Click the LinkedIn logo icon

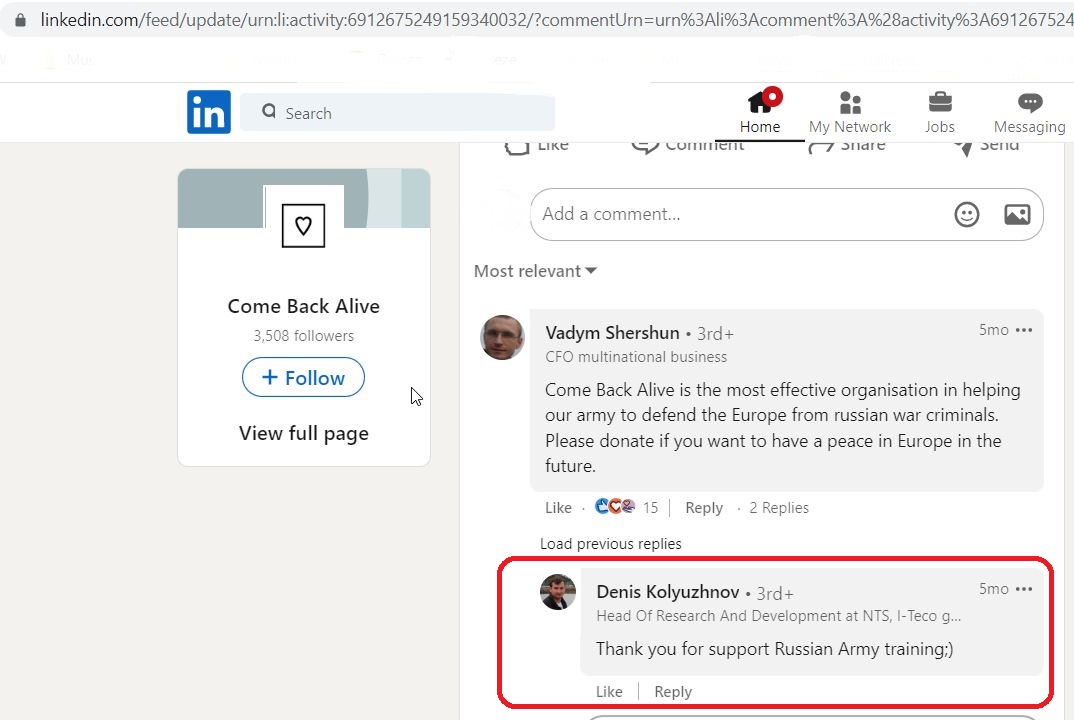click(x=209, y=112)
